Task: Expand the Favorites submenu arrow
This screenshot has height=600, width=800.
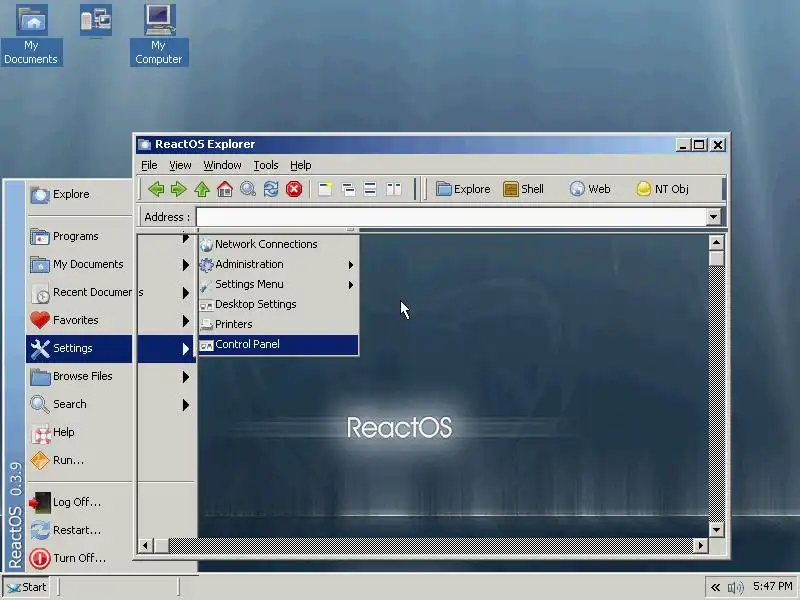Action: tap(186, 321)
